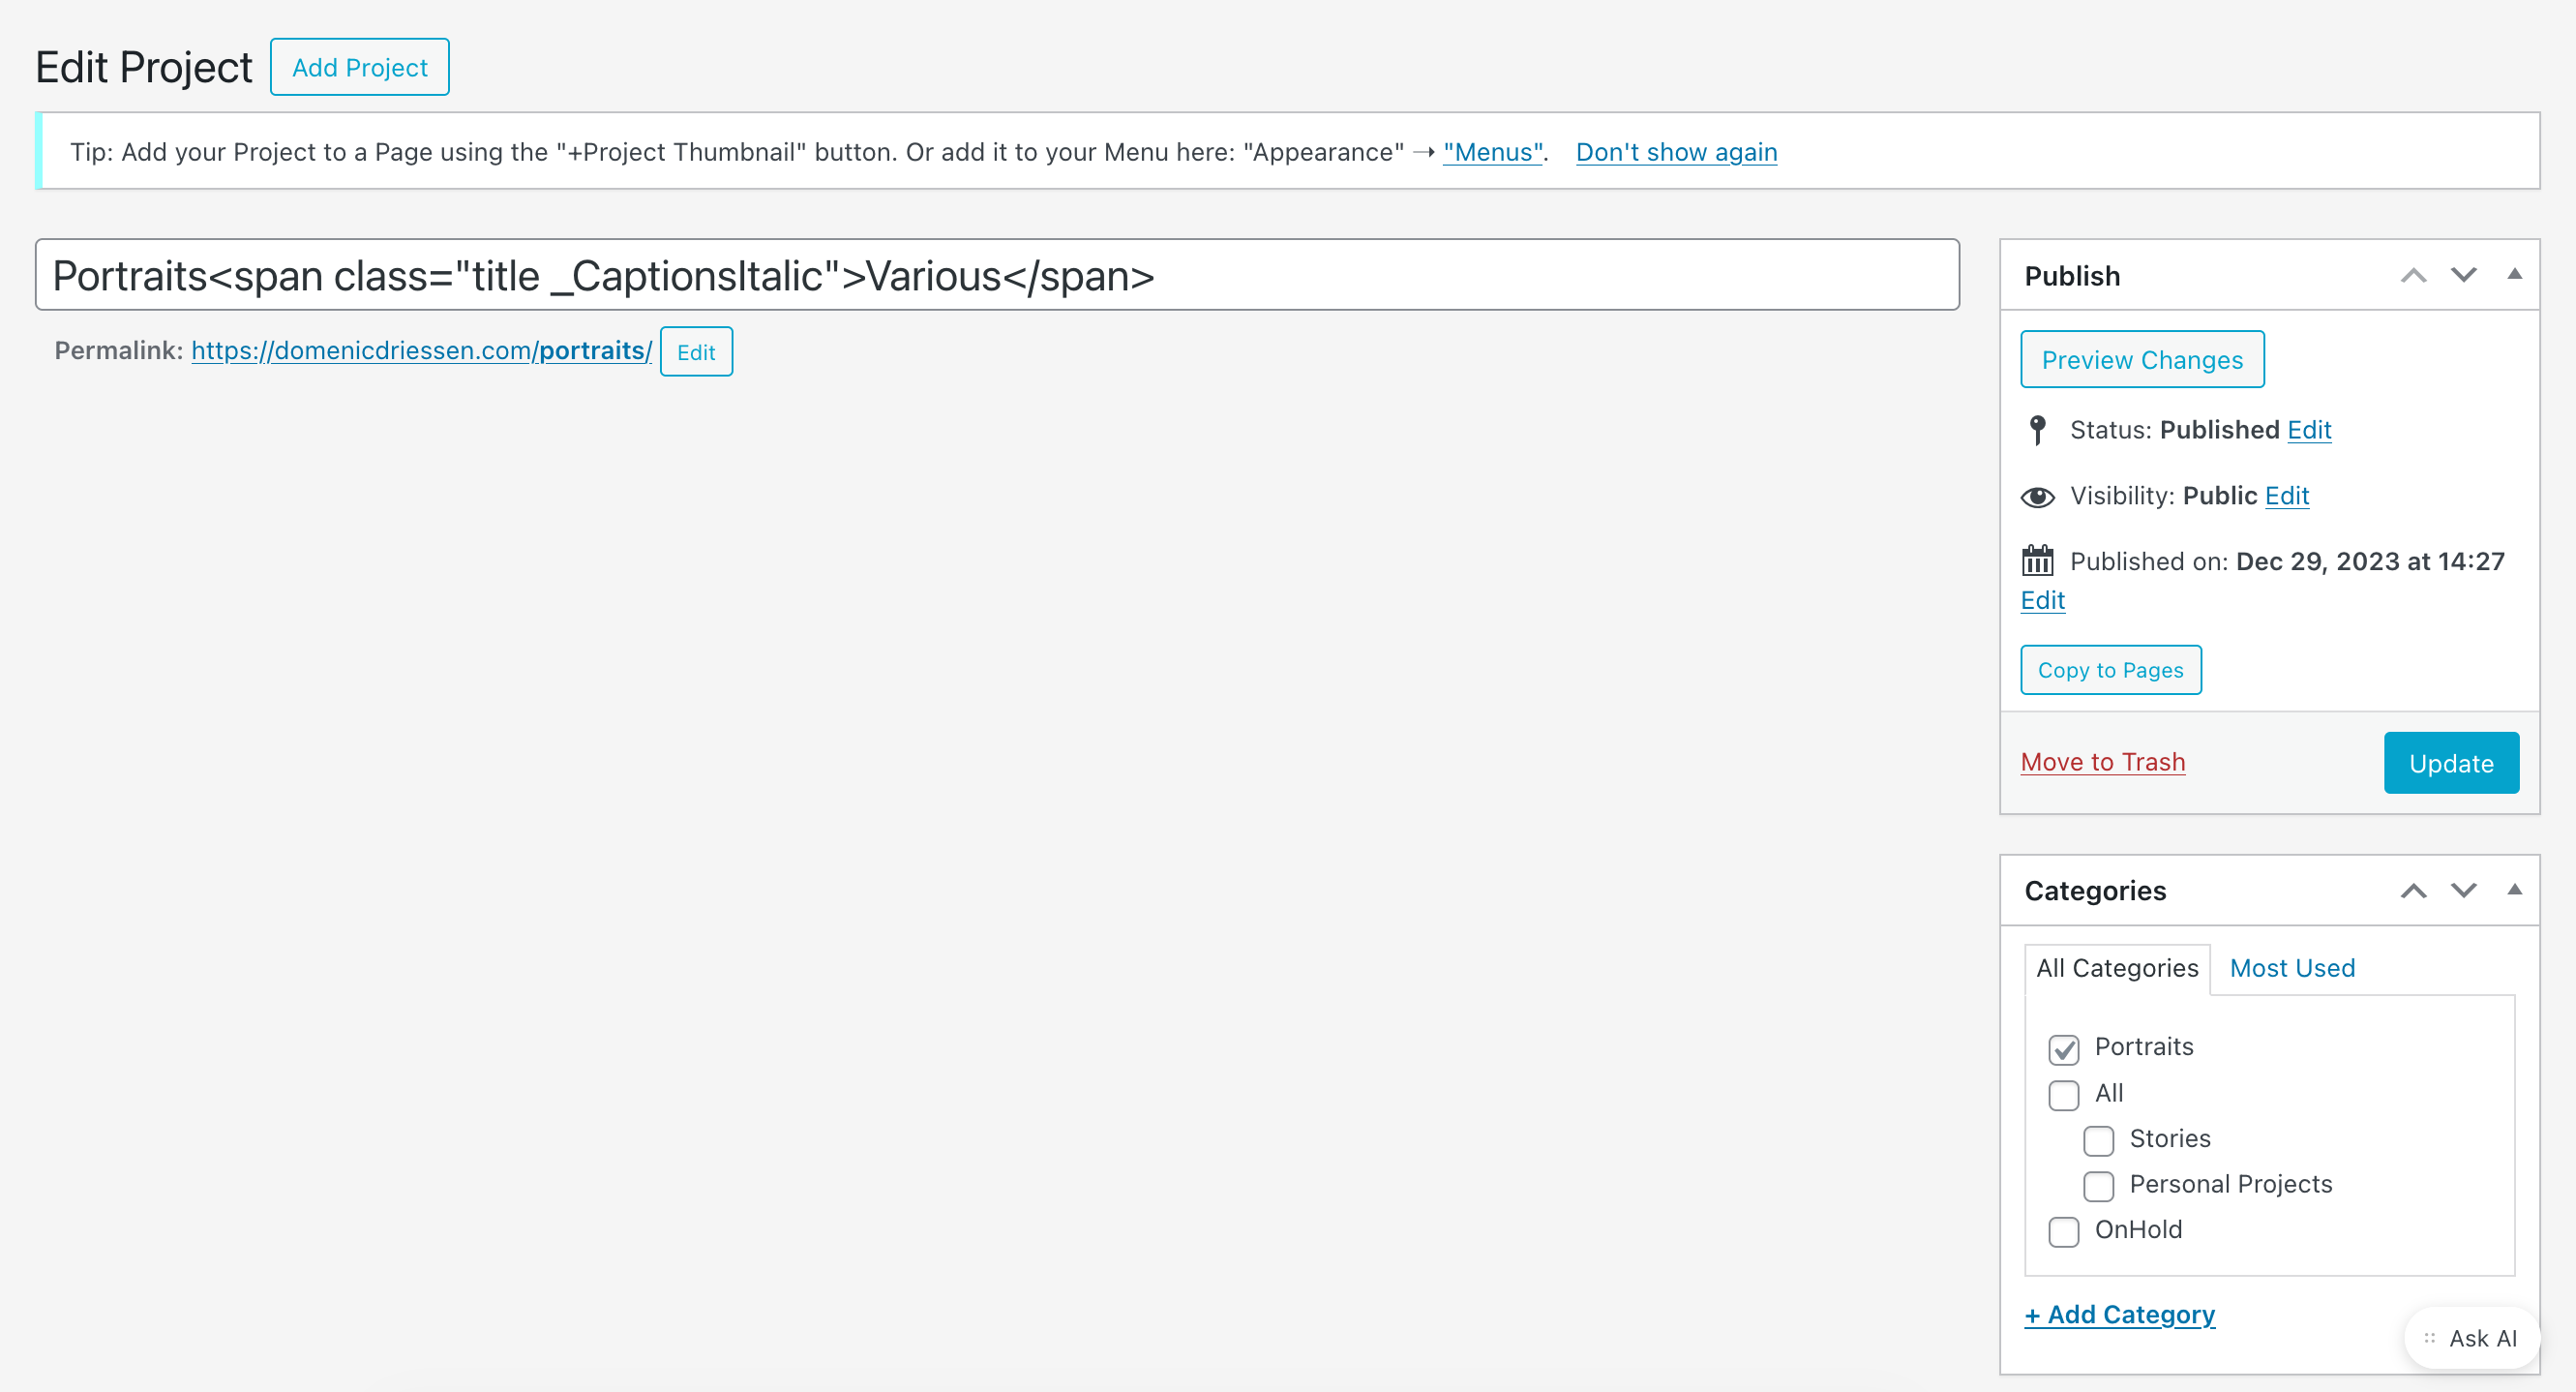Move Categories panel up

(2413, 891)
